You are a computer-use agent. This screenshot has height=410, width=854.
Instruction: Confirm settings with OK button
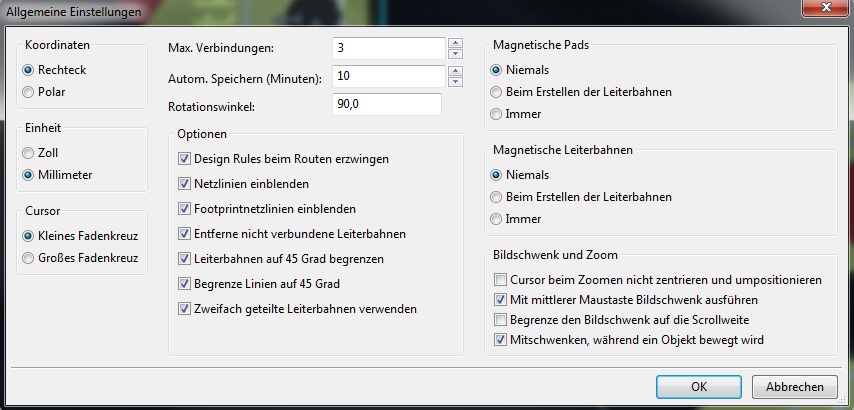tap(699, 387)
